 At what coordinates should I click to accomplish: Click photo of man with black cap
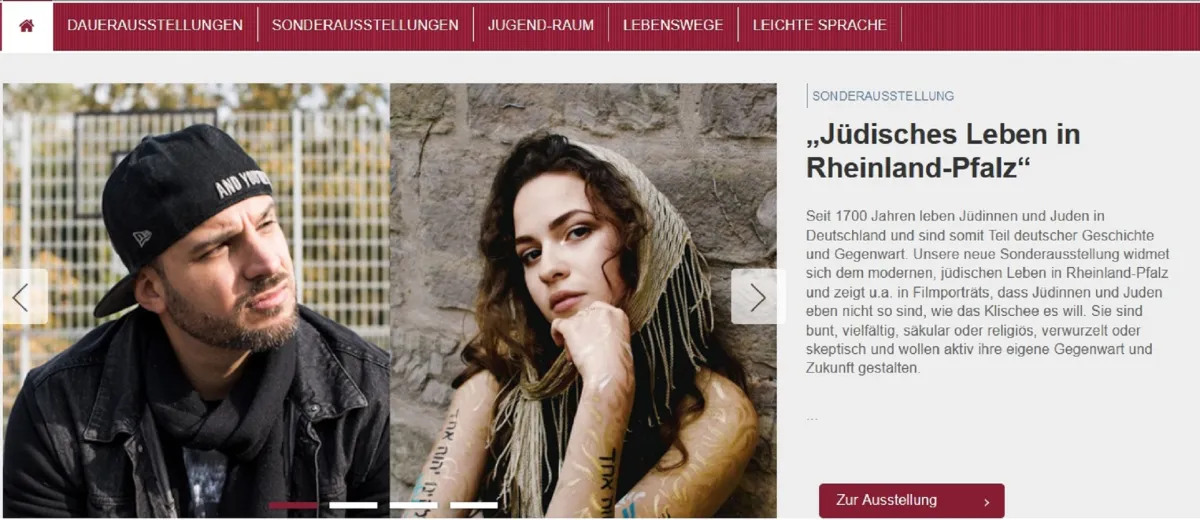tap(196, 300)
